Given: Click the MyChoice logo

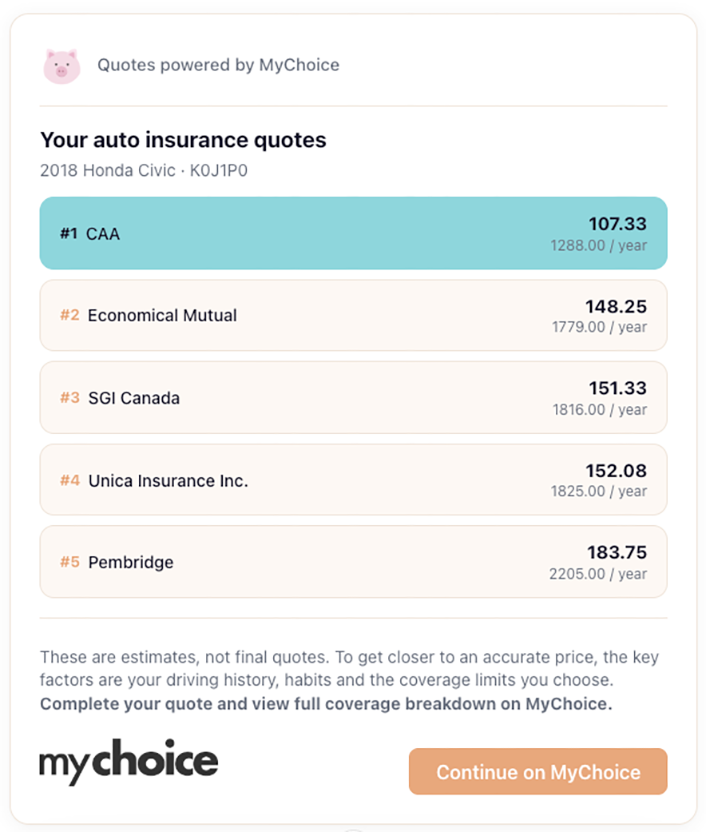Looking at the screenshot, I should [128, 762].
